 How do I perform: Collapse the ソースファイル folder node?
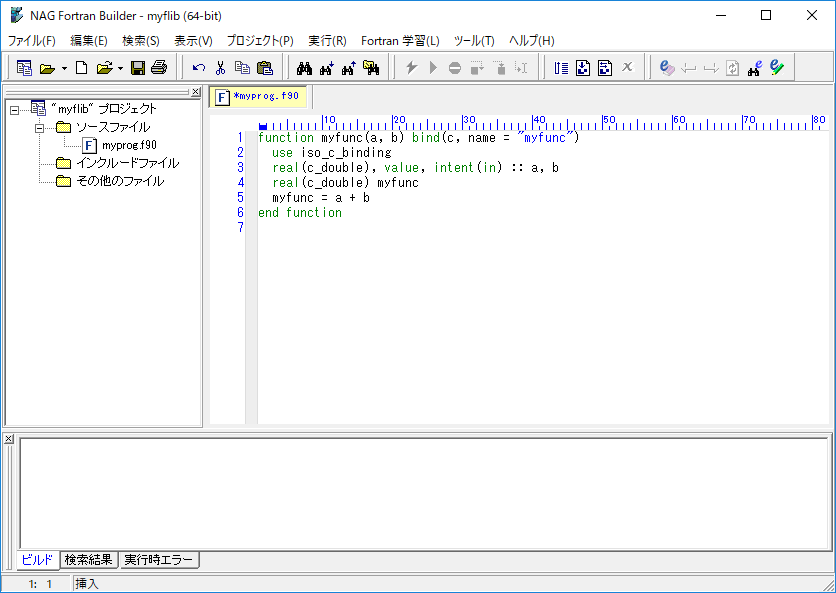39,128
